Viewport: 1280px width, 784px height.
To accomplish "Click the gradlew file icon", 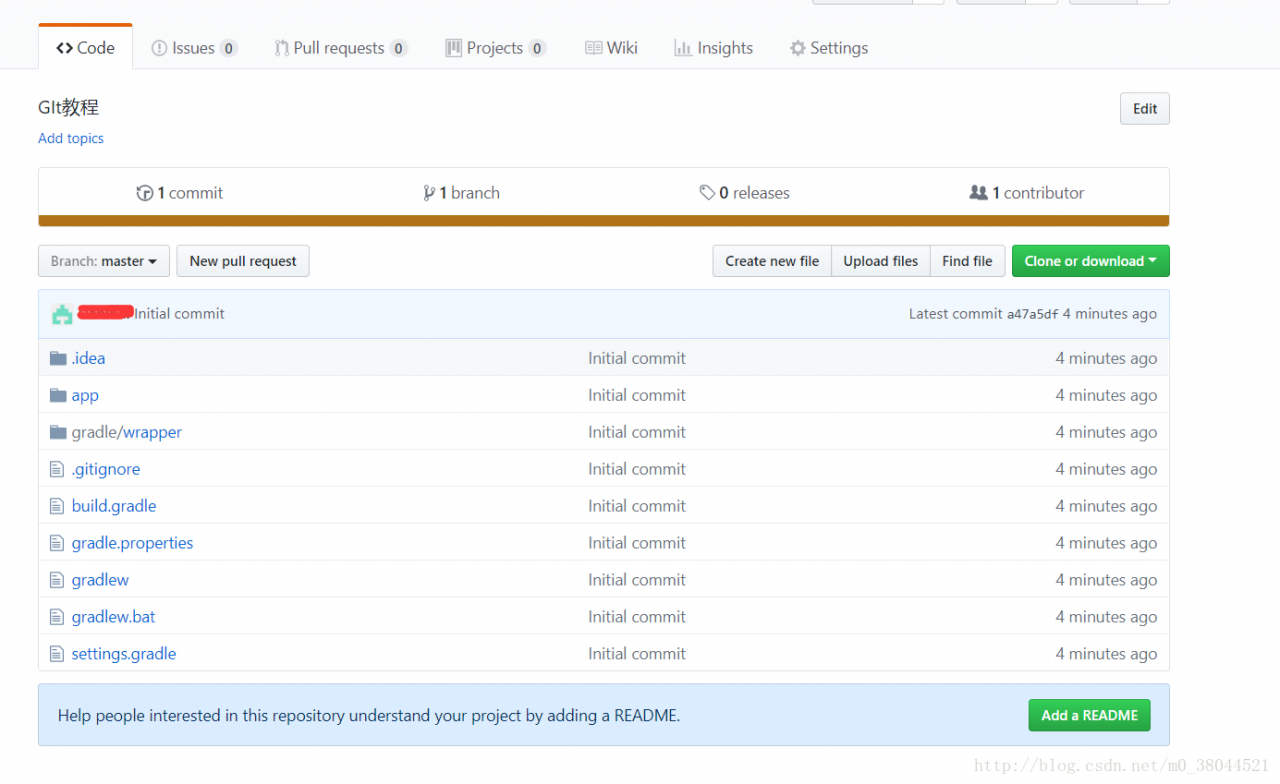I will (57, 580).
